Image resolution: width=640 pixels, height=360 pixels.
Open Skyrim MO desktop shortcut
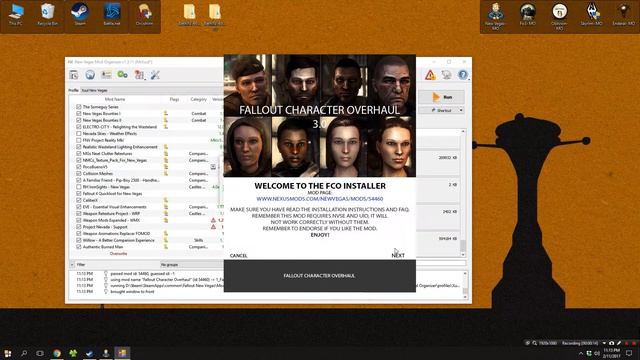(592, 15)
